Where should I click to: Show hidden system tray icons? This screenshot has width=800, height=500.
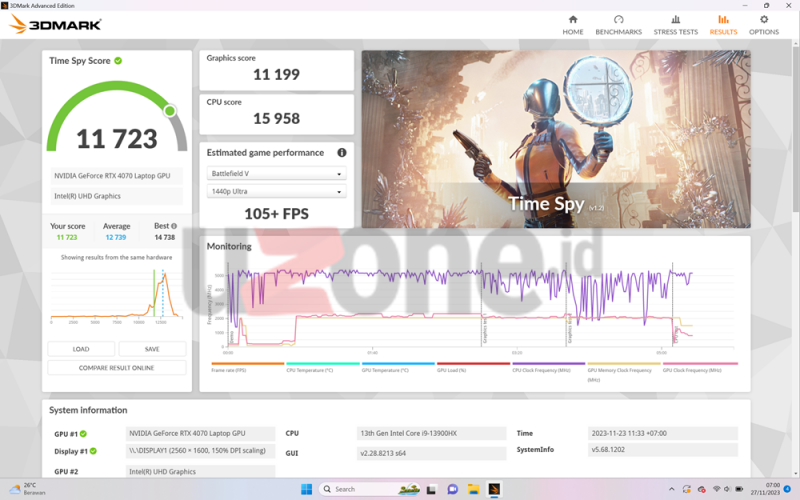tap(671, 489)
